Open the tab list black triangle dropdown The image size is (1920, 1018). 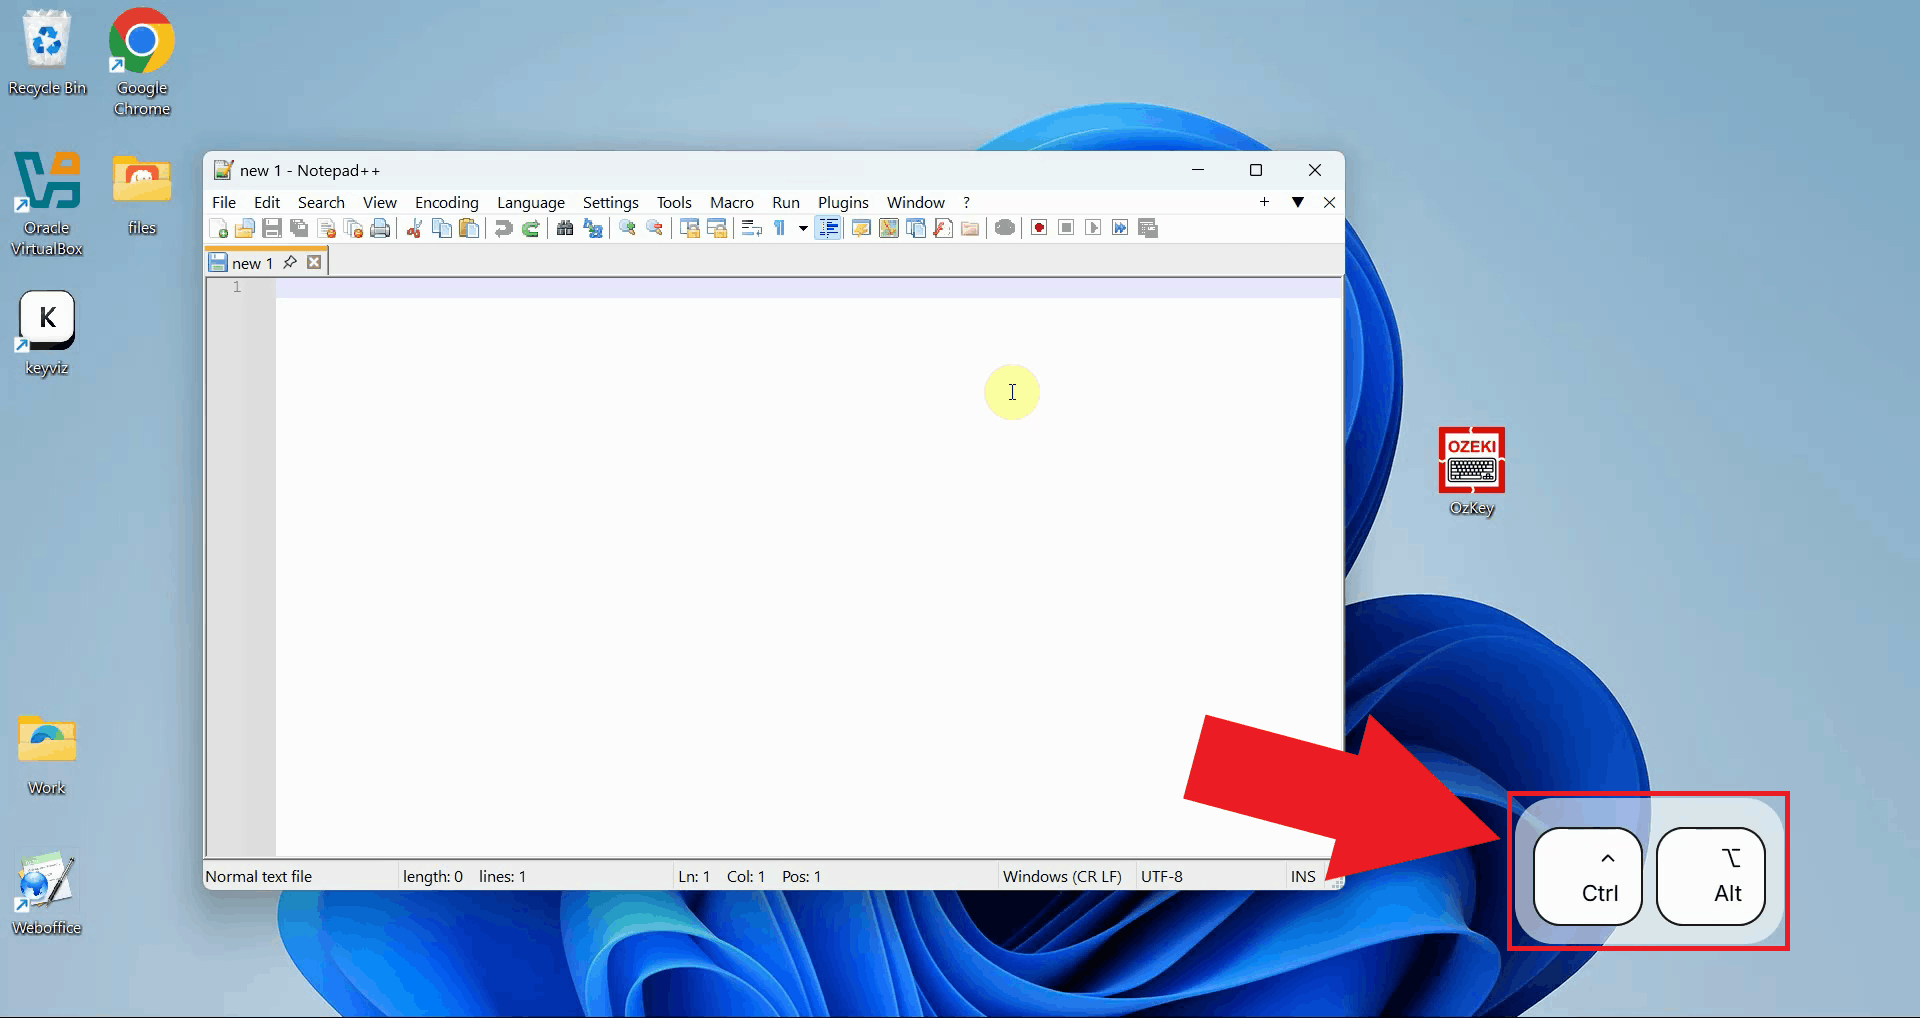tap(1298, 202)
